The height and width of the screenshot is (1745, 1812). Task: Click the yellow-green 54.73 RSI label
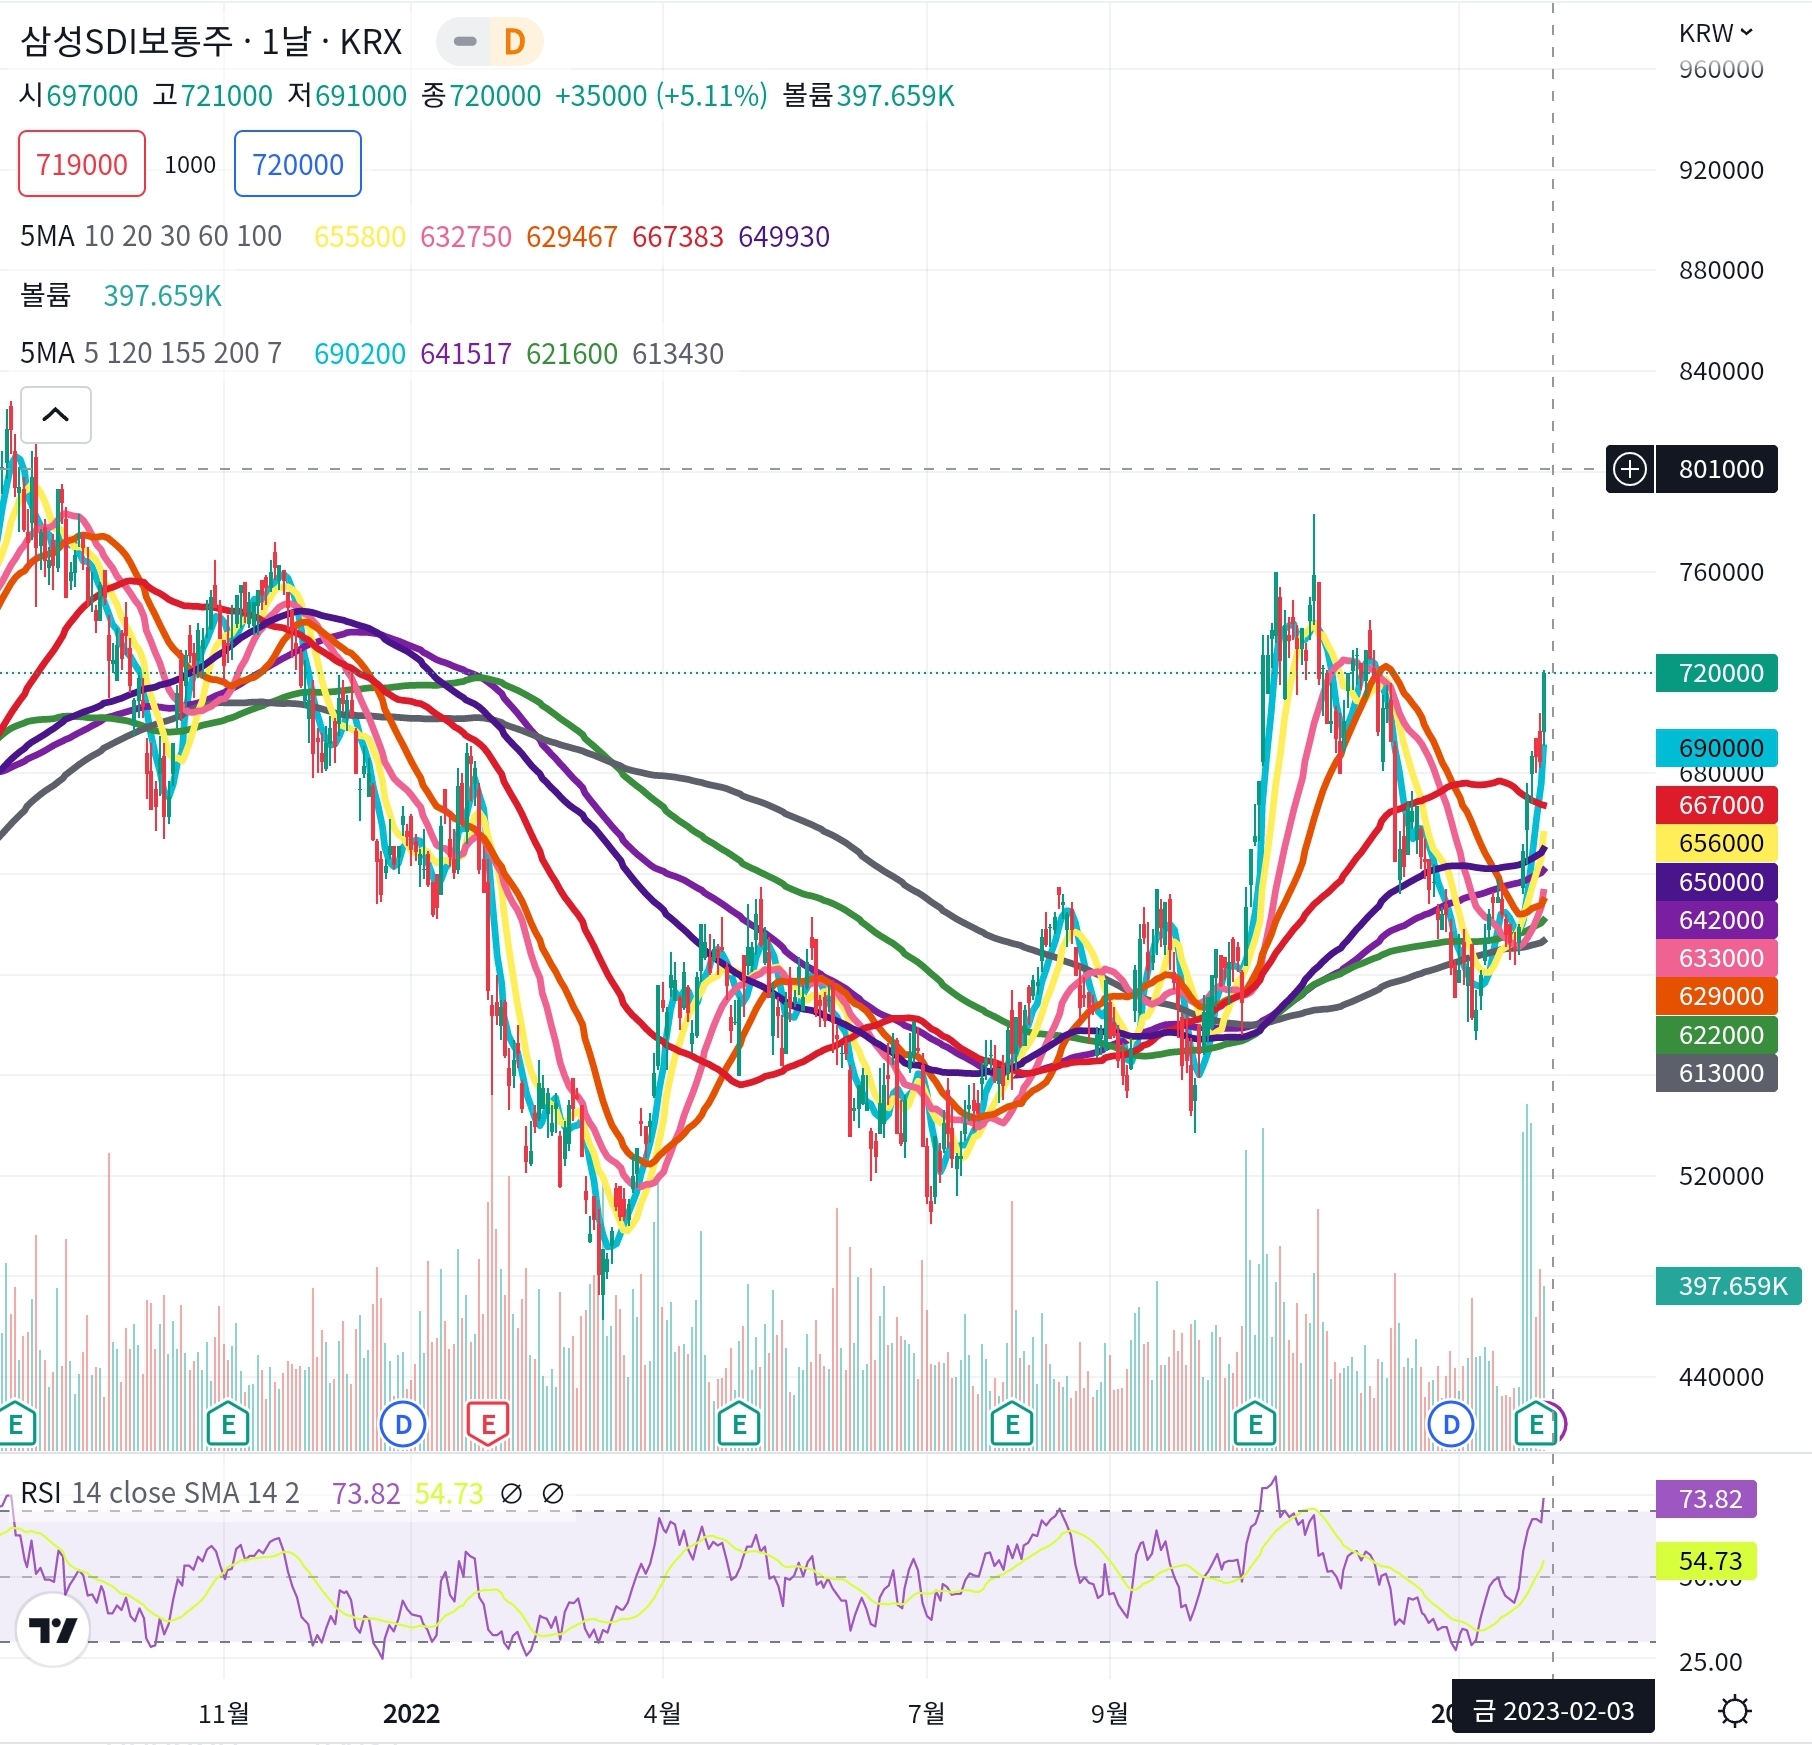[1706, 1561]
